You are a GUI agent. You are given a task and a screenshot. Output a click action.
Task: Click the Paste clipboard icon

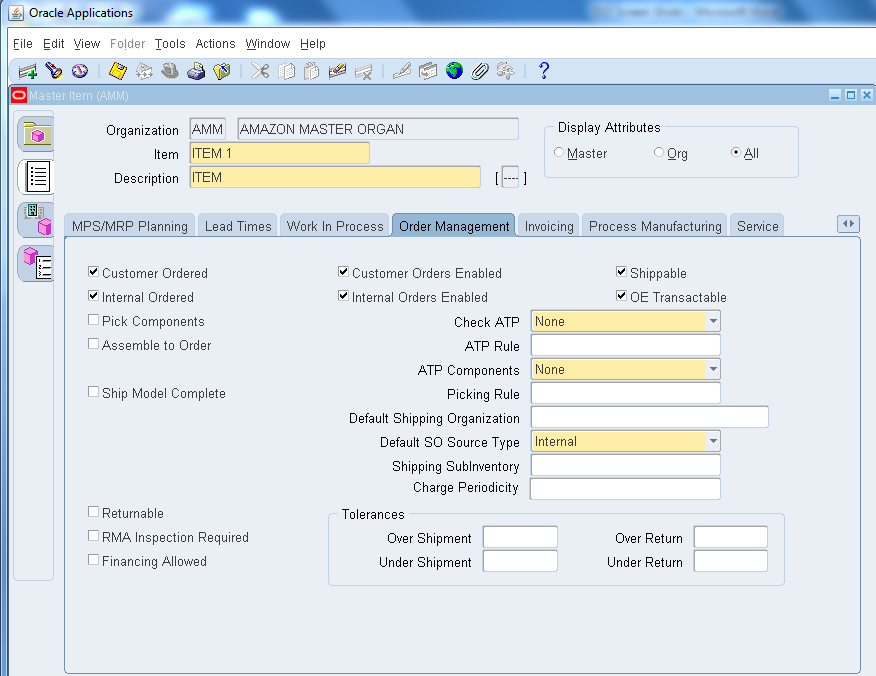[312, 71]
